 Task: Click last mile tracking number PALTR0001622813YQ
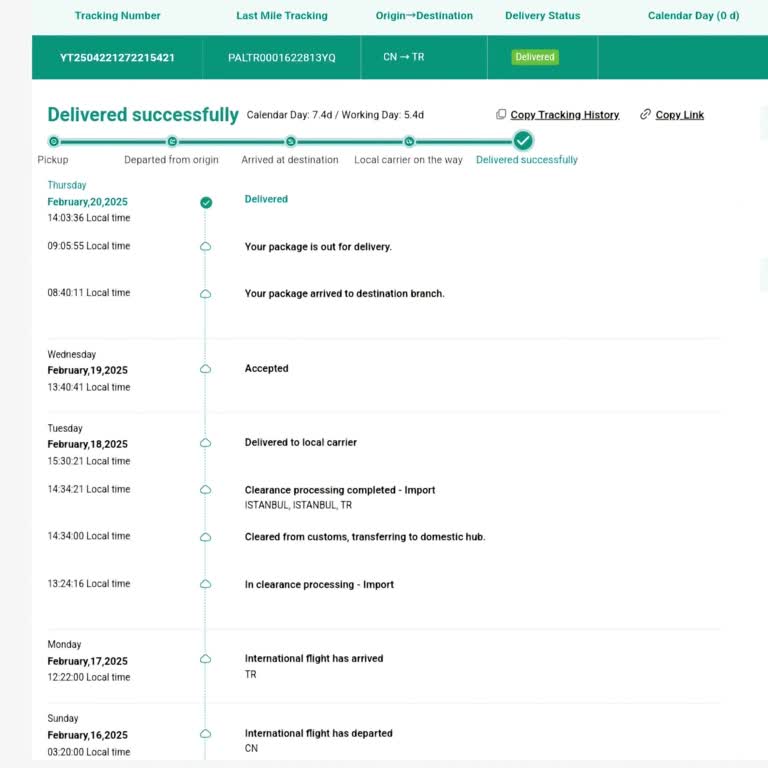(x=282, y=57)
